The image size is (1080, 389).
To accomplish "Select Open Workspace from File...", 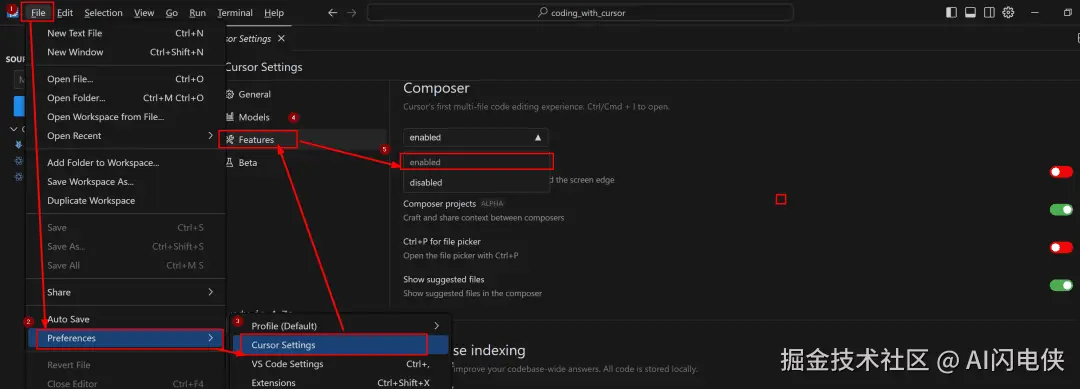I will pos(126,116).
